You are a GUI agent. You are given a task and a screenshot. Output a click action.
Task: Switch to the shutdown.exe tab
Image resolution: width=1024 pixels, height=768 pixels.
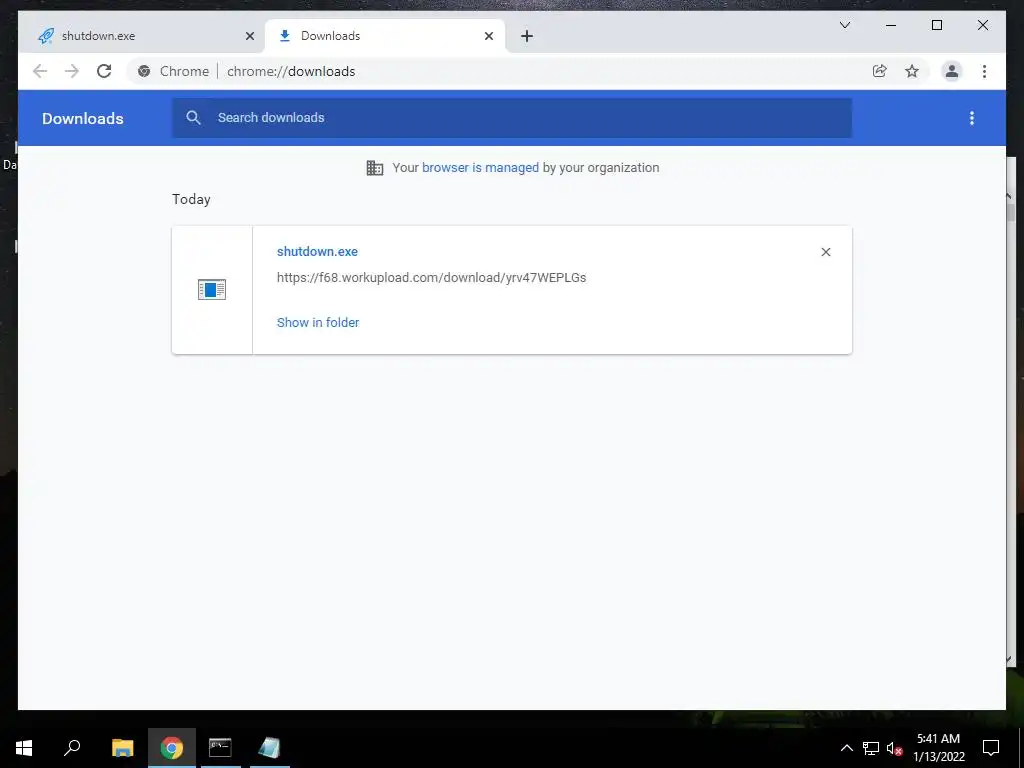[x=144, y=36]
